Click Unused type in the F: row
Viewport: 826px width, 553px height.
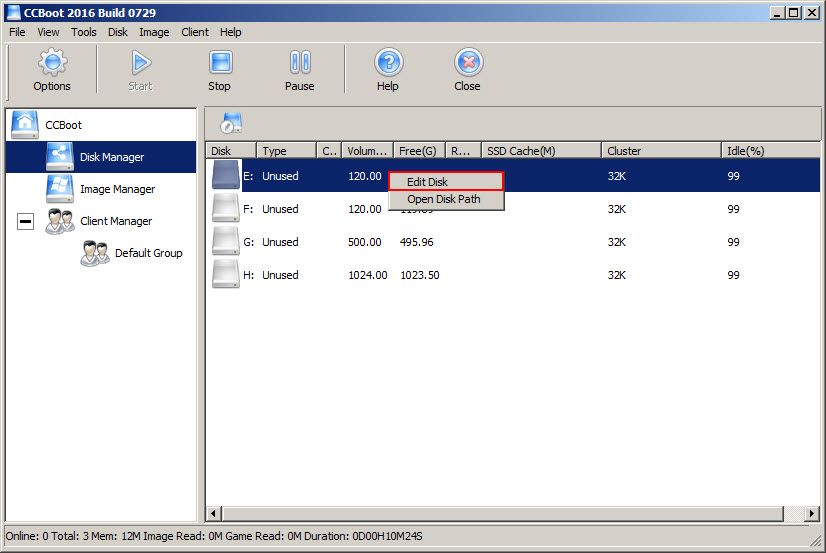coord(280,209)
